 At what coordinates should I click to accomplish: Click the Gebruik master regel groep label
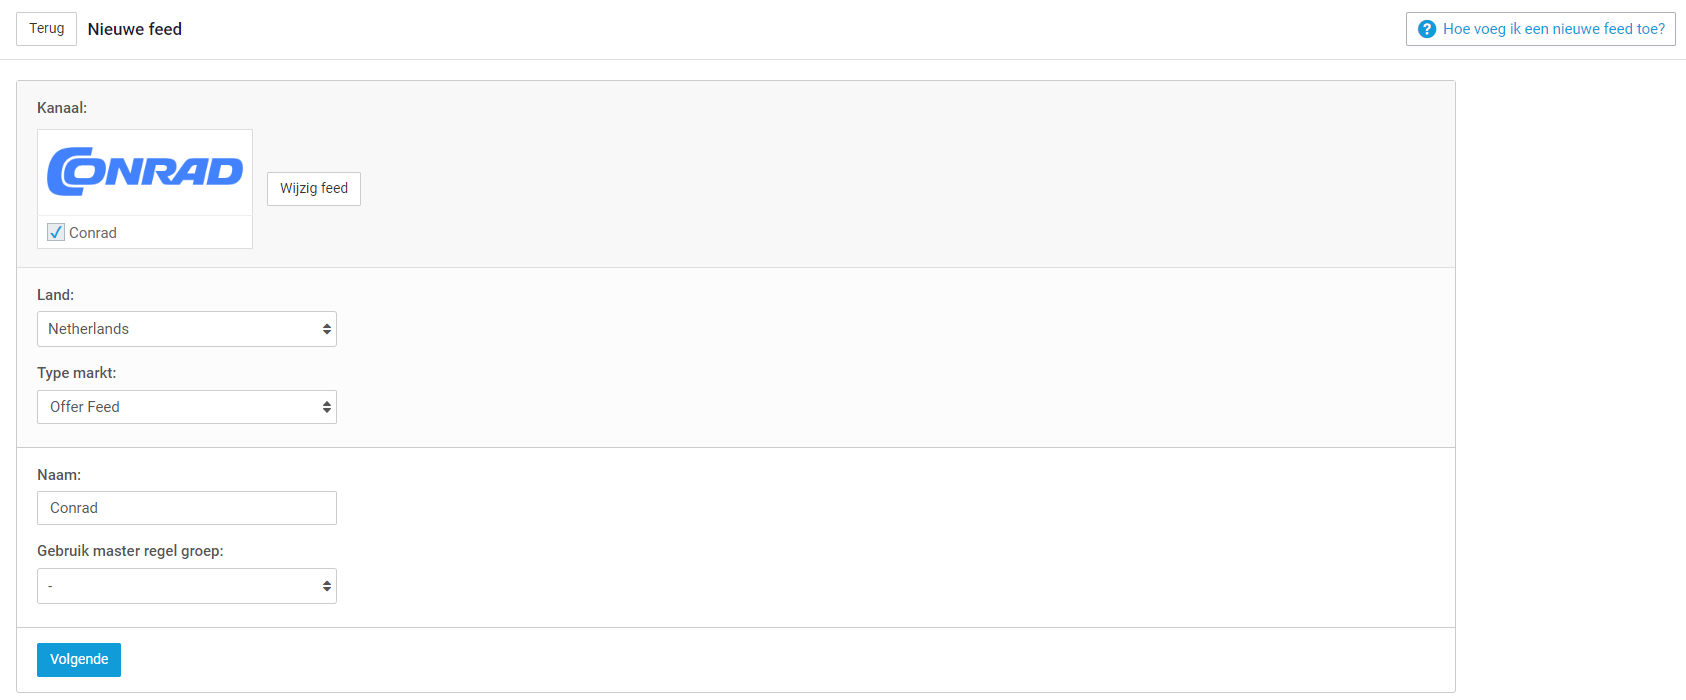(x=130, y=551)
